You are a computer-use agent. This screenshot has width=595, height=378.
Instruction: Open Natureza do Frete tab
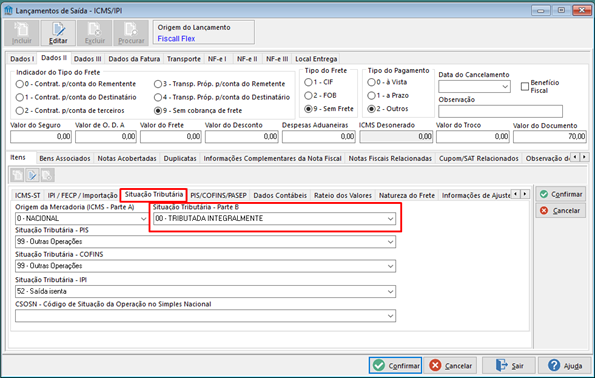[x=407, y=195]
